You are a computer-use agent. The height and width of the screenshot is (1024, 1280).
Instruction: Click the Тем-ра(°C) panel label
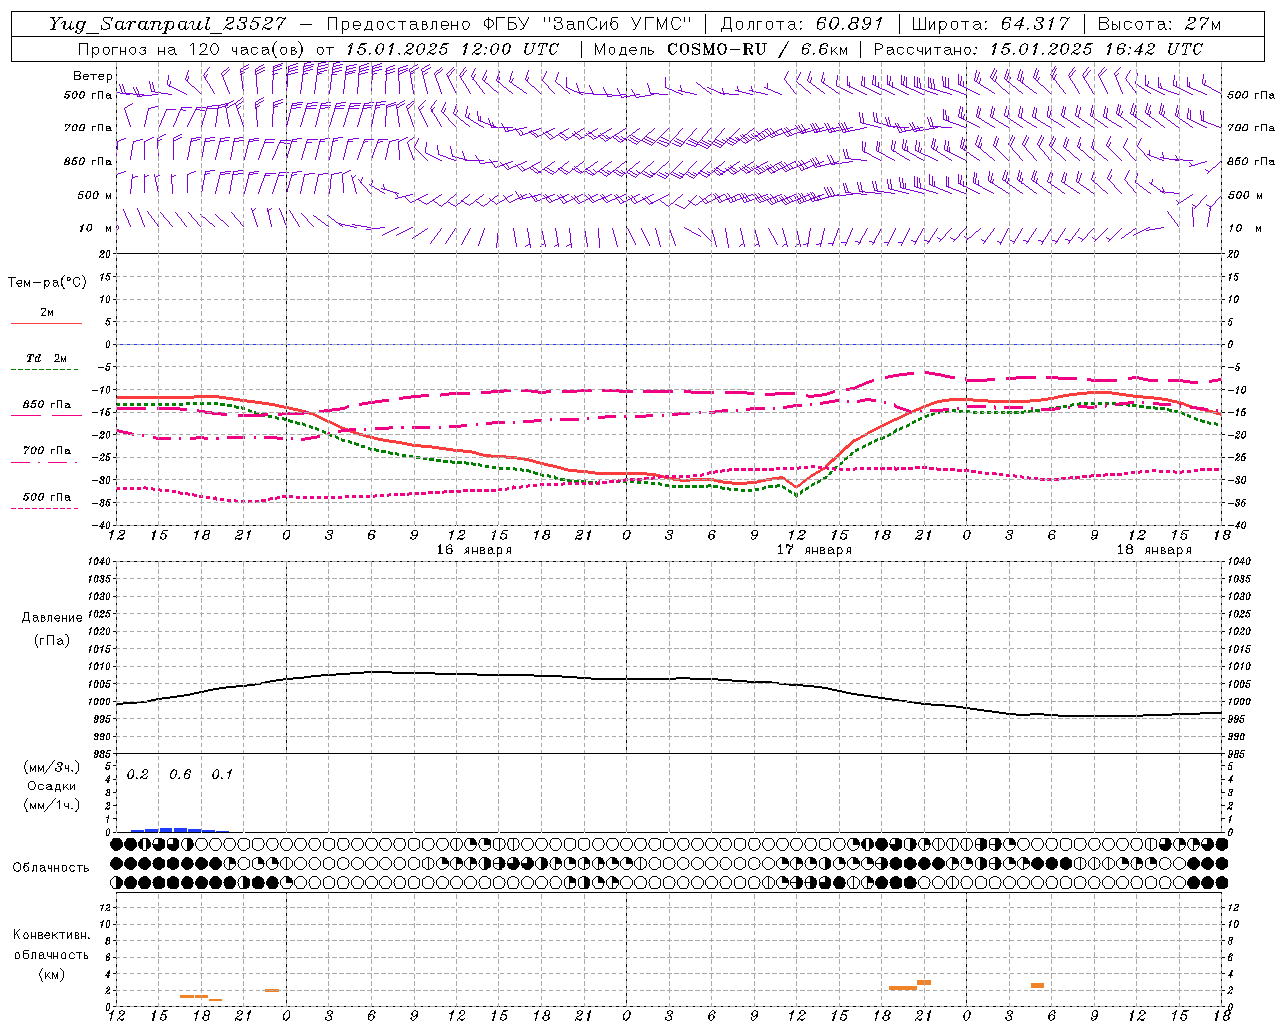[x=47, y=283]
